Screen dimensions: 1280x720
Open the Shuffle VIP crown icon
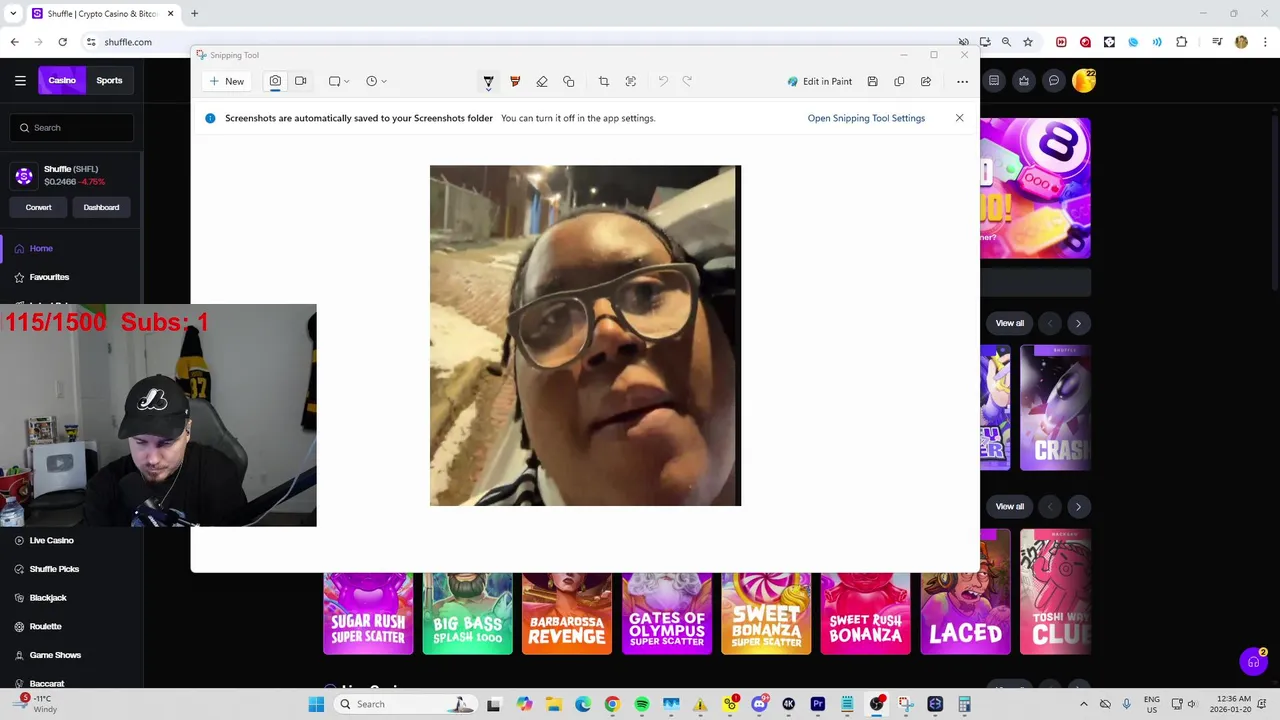(x=1024, y=81)
